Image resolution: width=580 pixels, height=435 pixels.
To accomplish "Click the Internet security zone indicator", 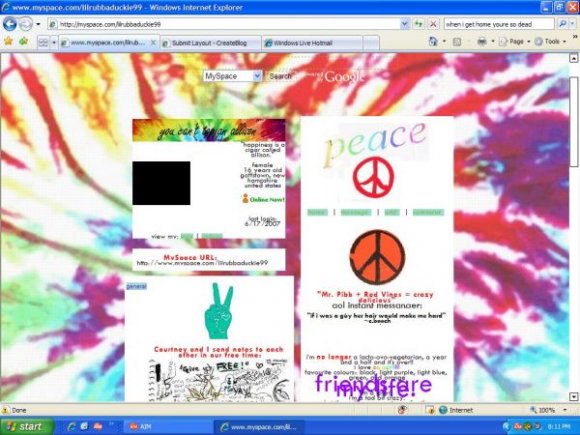I will tap(456, 410).
